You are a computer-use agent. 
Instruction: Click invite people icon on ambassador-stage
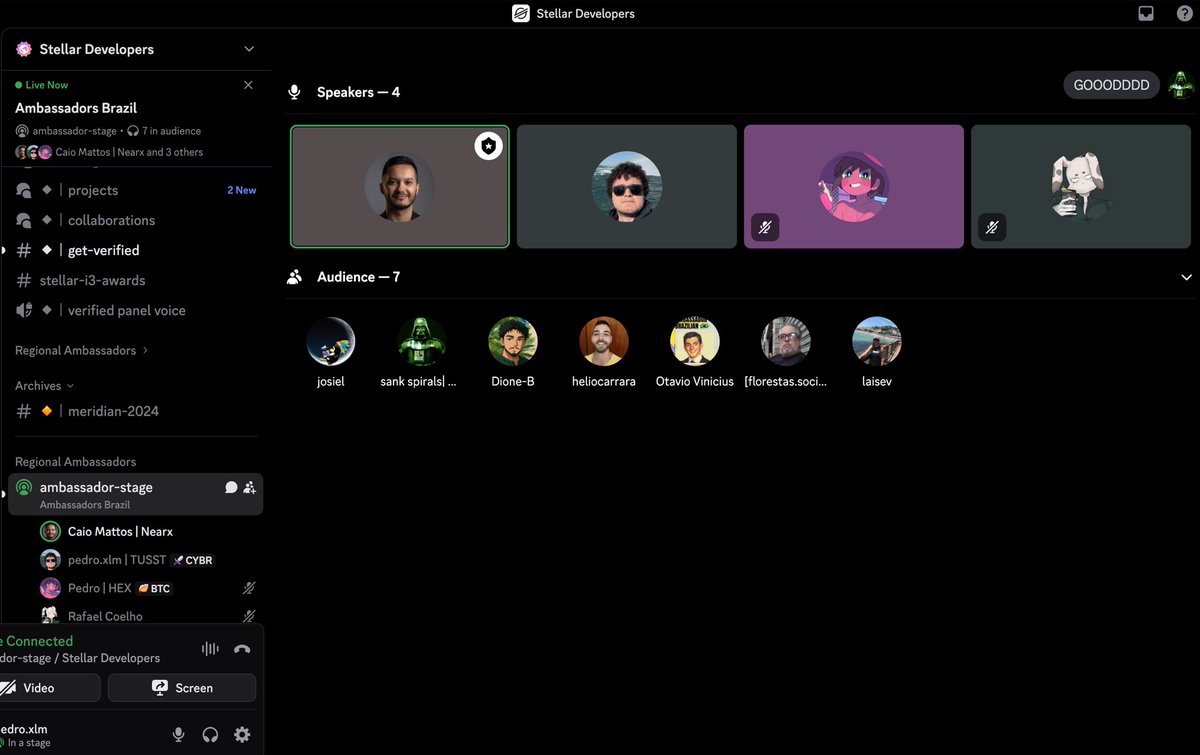(x=250, y=487)
